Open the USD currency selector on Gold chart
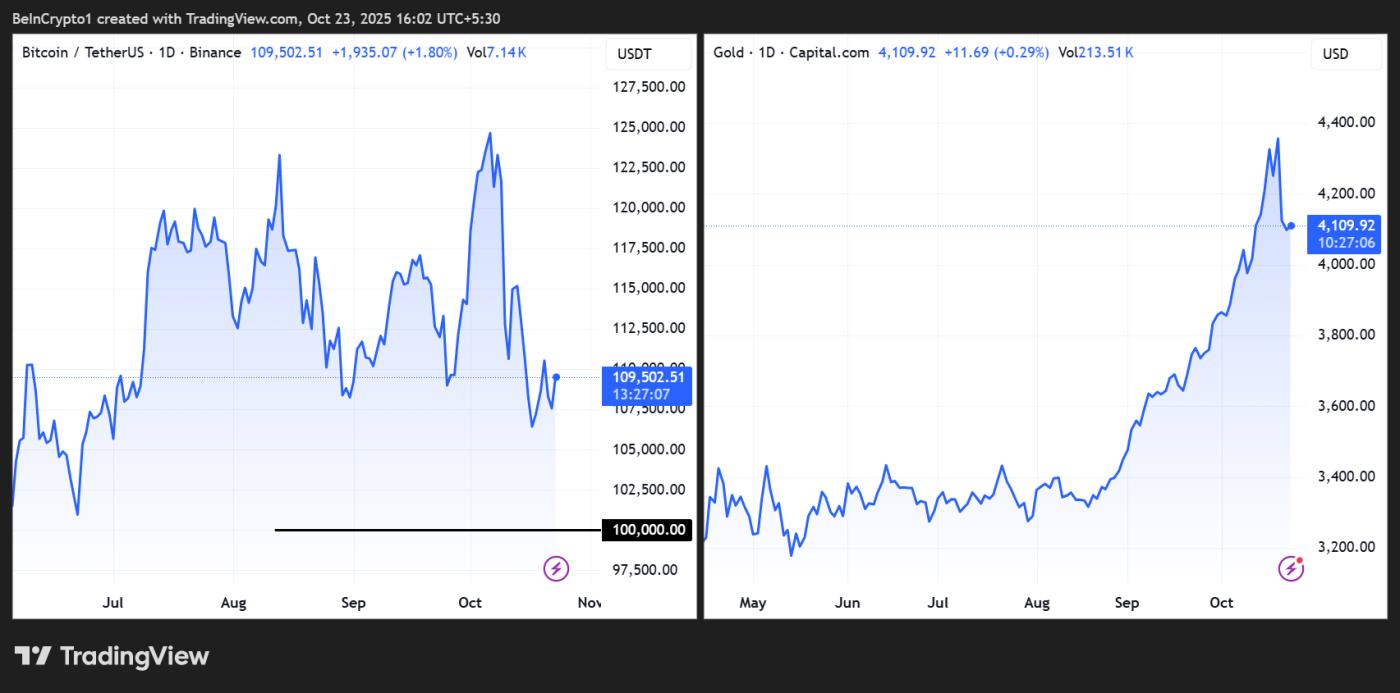 click(1335, 53)
